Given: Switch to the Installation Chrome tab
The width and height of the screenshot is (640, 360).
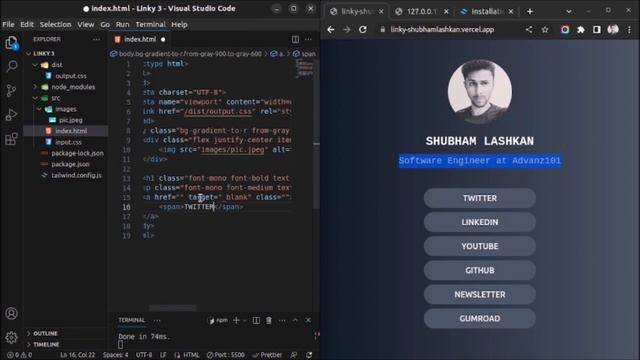Looking at the screenshot, I should click(486, 11).
